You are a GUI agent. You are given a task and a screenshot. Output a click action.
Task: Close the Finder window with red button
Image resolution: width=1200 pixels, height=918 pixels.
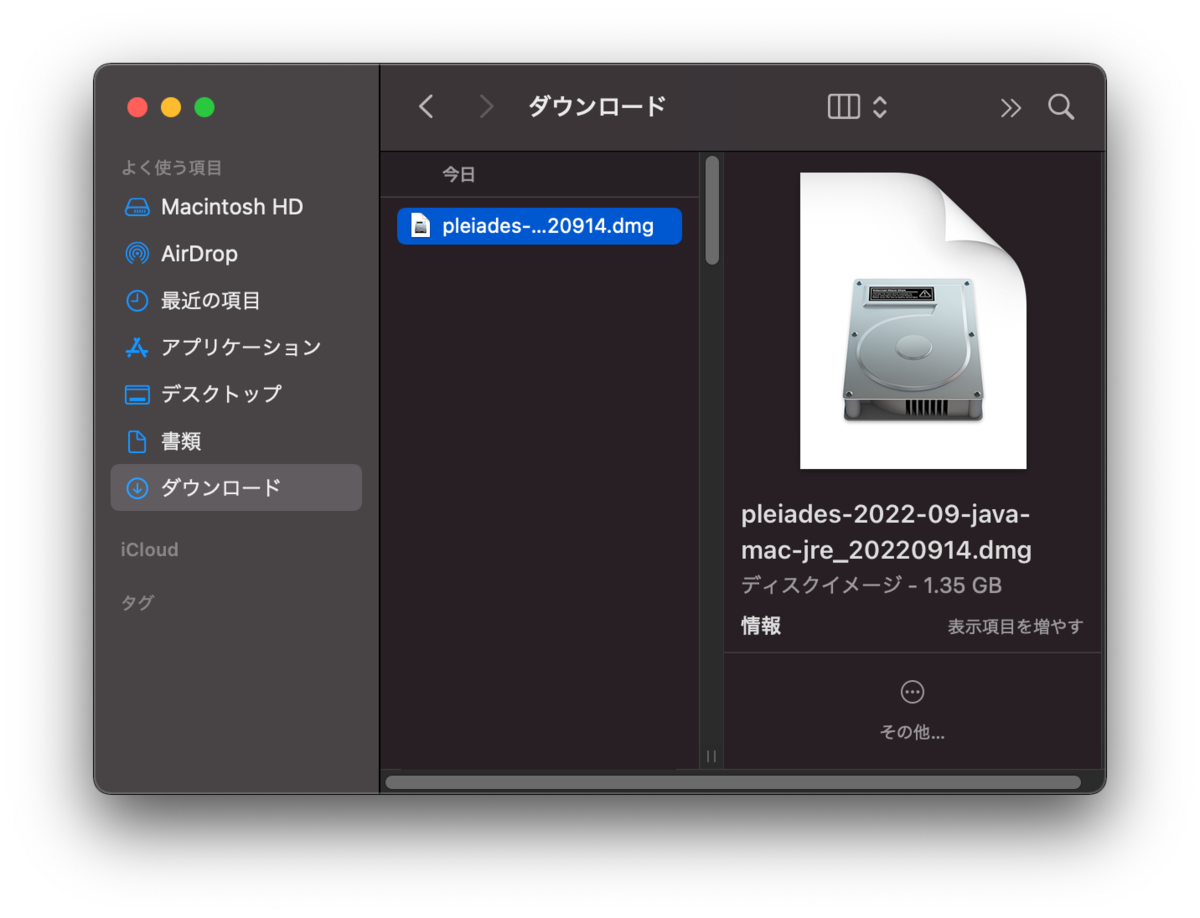point(138,107)
